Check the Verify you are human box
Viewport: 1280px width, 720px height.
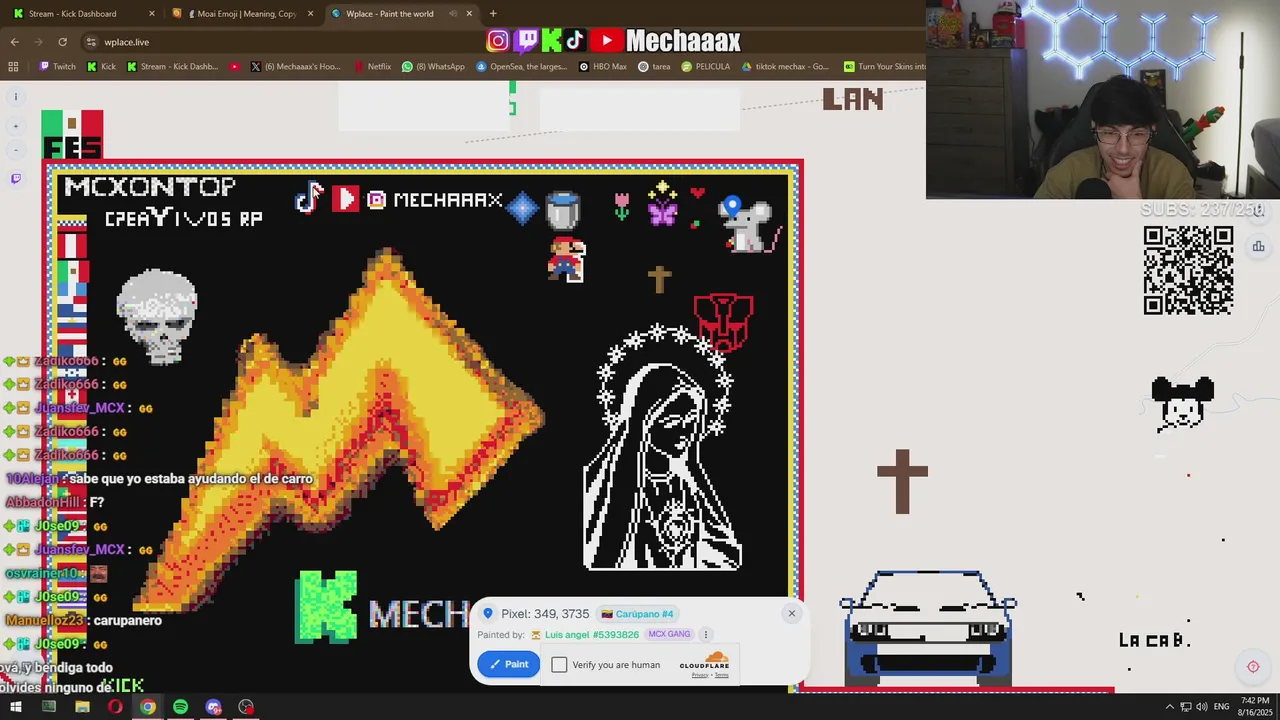coord(559,665)
